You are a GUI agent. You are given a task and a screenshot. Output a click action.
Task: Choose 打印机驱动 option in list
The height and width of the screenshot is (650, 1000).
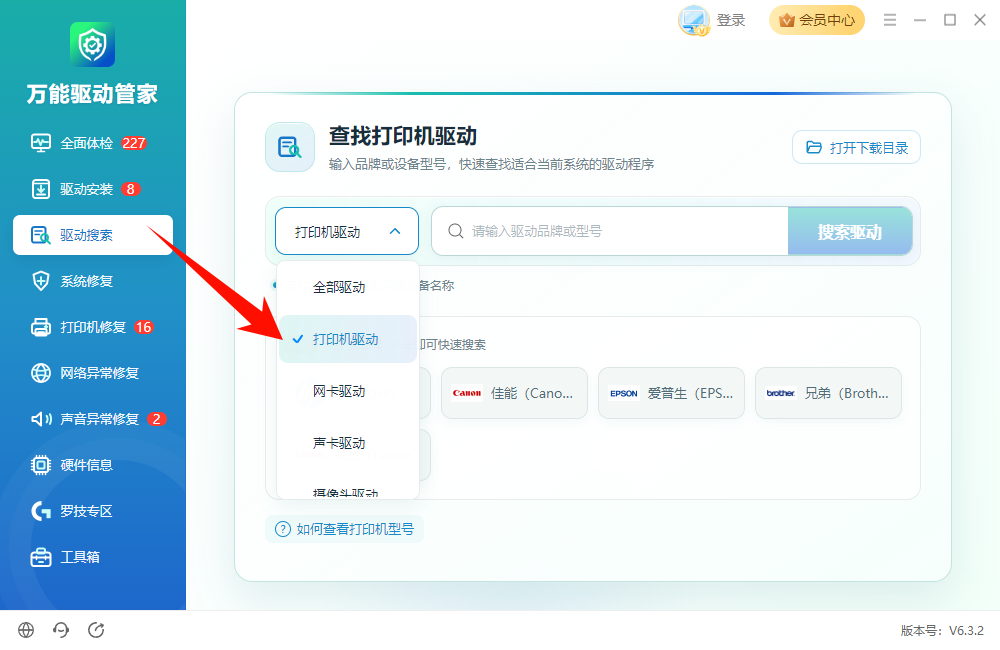click(x=348, y=339)
